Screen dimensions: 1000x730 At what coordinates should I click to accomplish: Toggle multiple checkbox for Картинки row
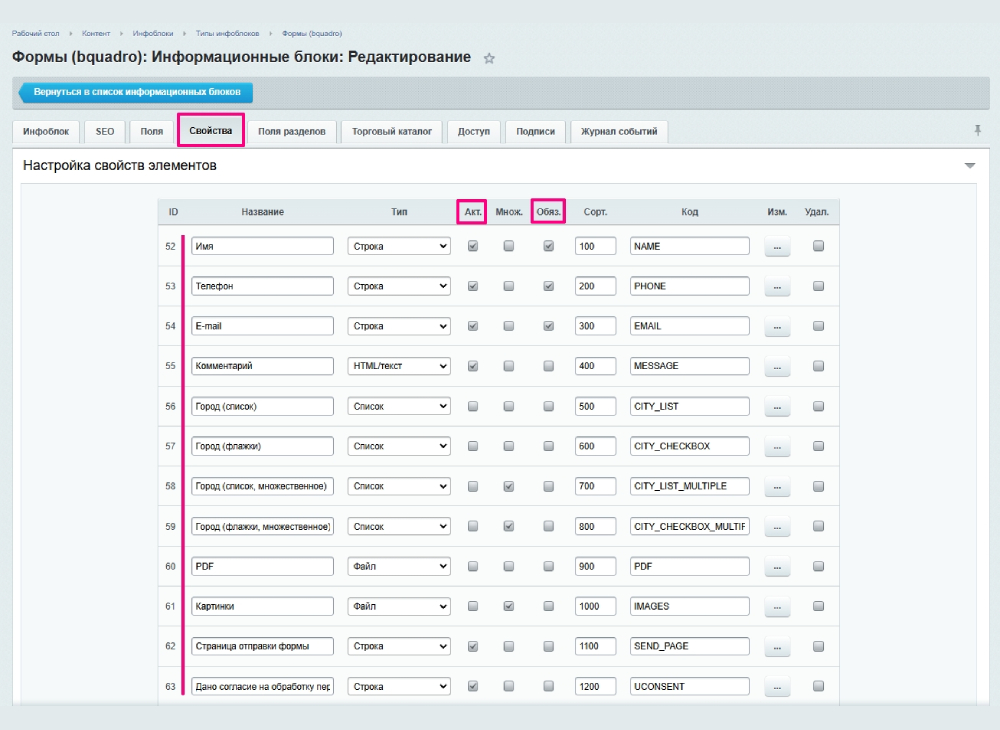[508, 606]
